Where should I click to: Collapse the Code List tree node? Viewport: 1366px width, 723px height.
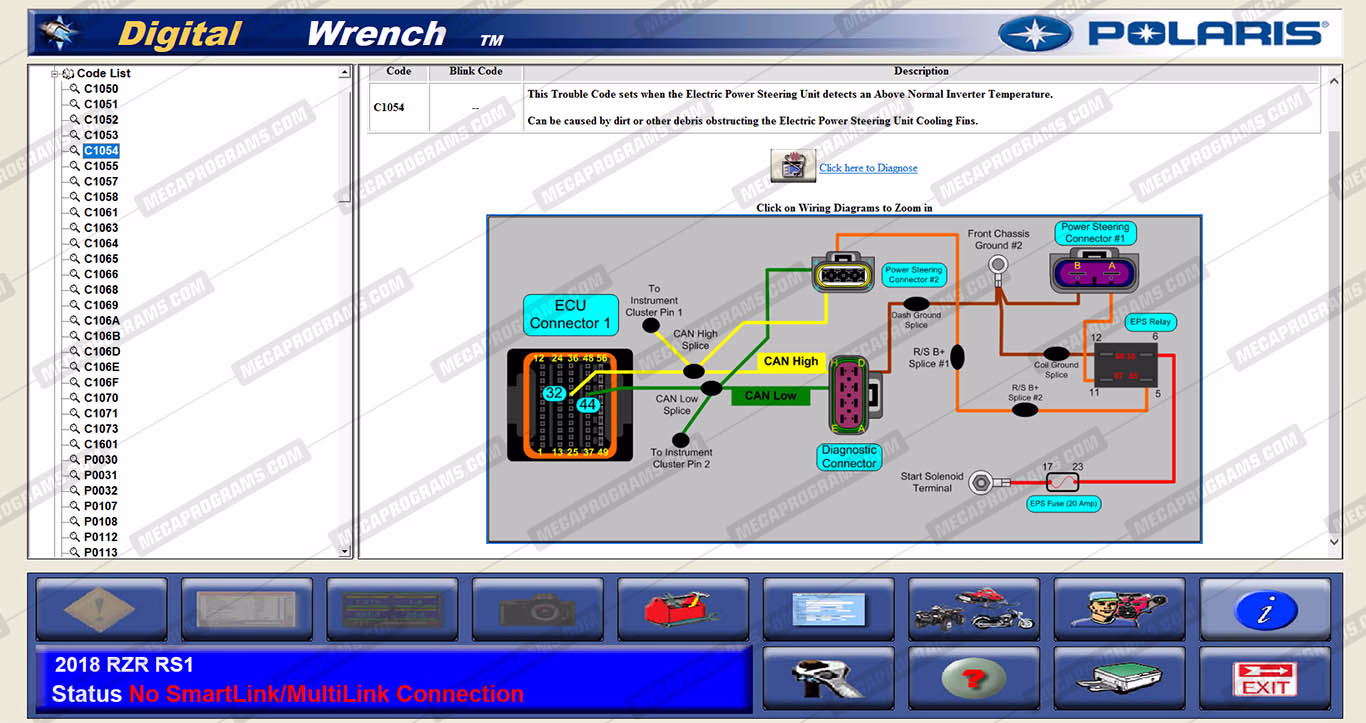tap(56, 73)
